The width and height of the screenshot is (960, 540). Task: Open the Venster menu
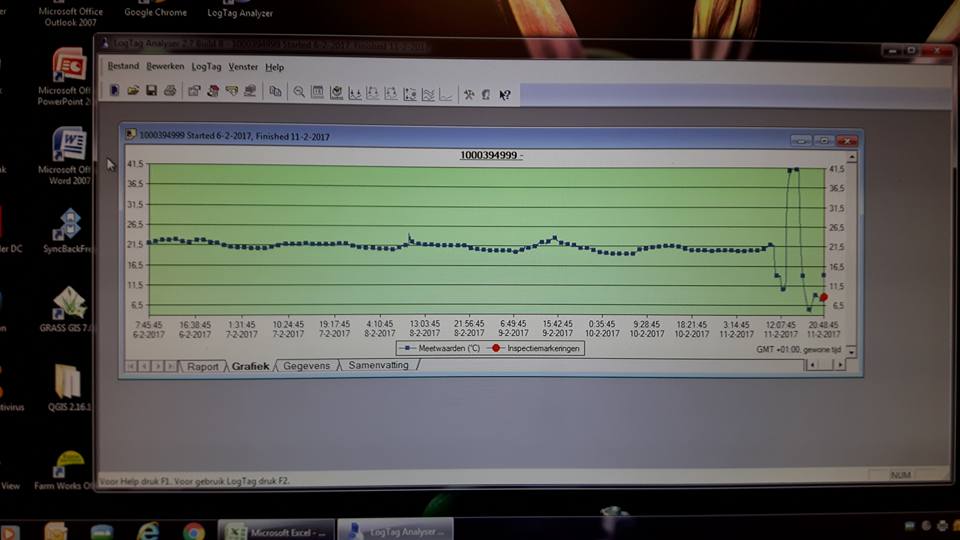click(x=243, y=67)
